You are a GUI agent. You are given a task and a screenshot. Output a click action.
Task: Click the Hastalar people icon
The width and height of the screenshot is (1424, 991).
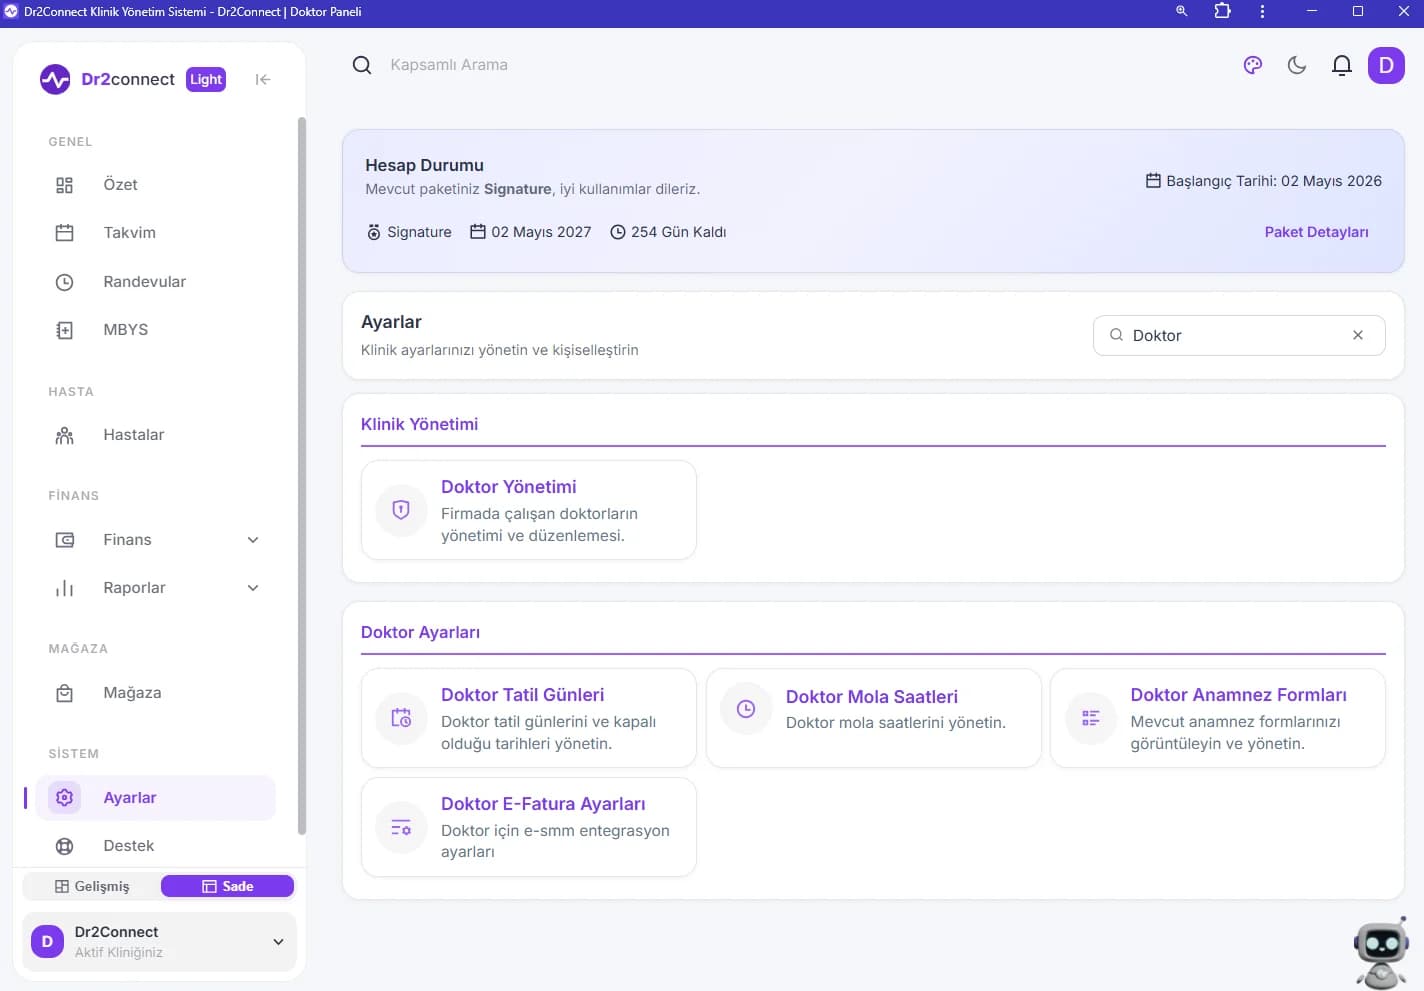(64, 435)
